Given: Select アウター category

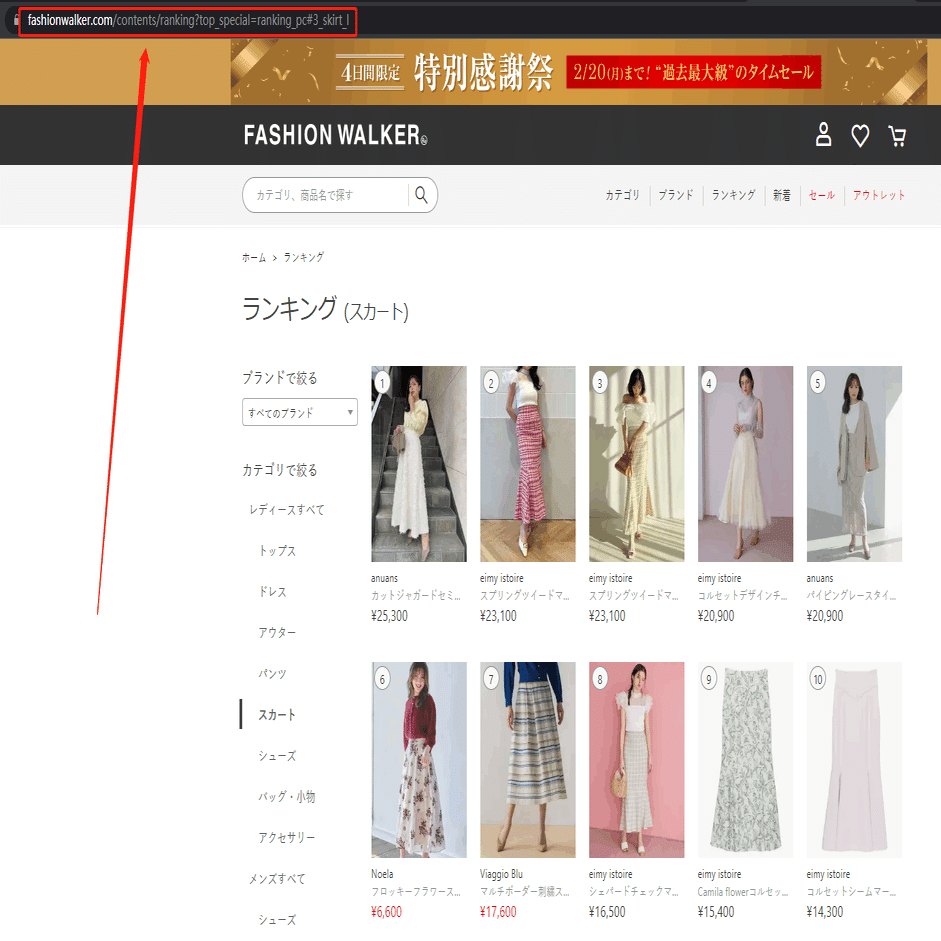Looking at the screenshot, I should point(277,633).
